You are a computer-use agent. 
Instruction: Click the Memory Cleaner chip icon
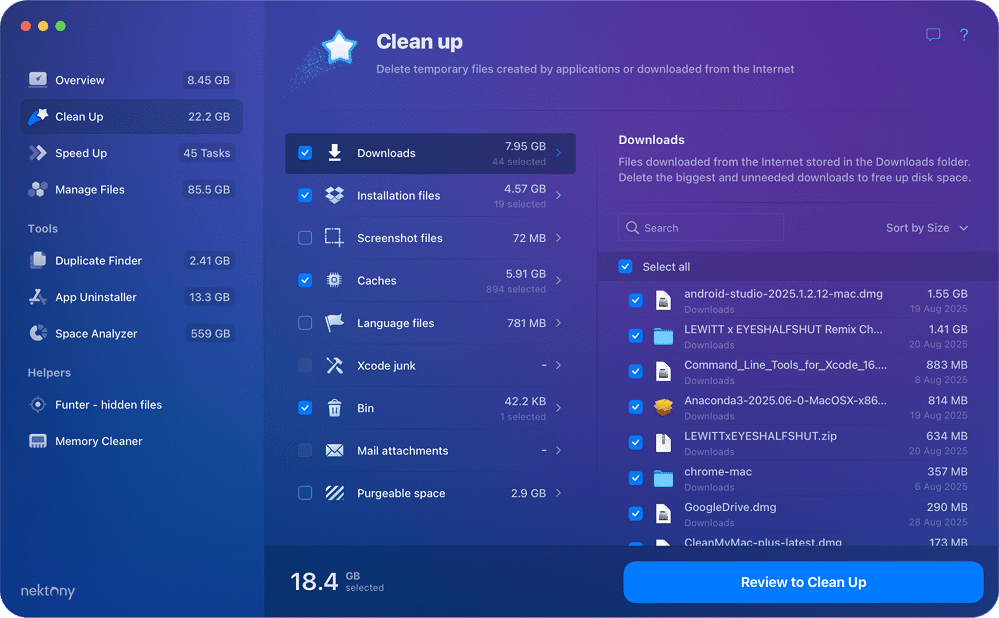click(x=38, y=441)
